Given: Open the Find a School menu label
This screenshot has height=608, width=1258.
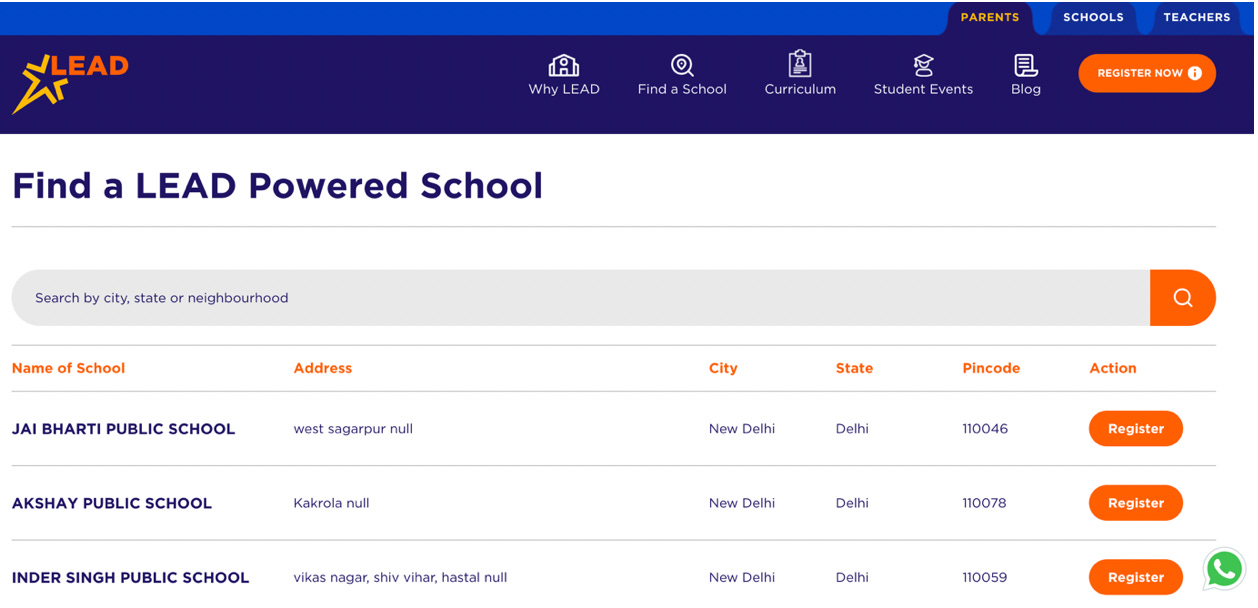Looking at the screenshot, I should point(682,89).
